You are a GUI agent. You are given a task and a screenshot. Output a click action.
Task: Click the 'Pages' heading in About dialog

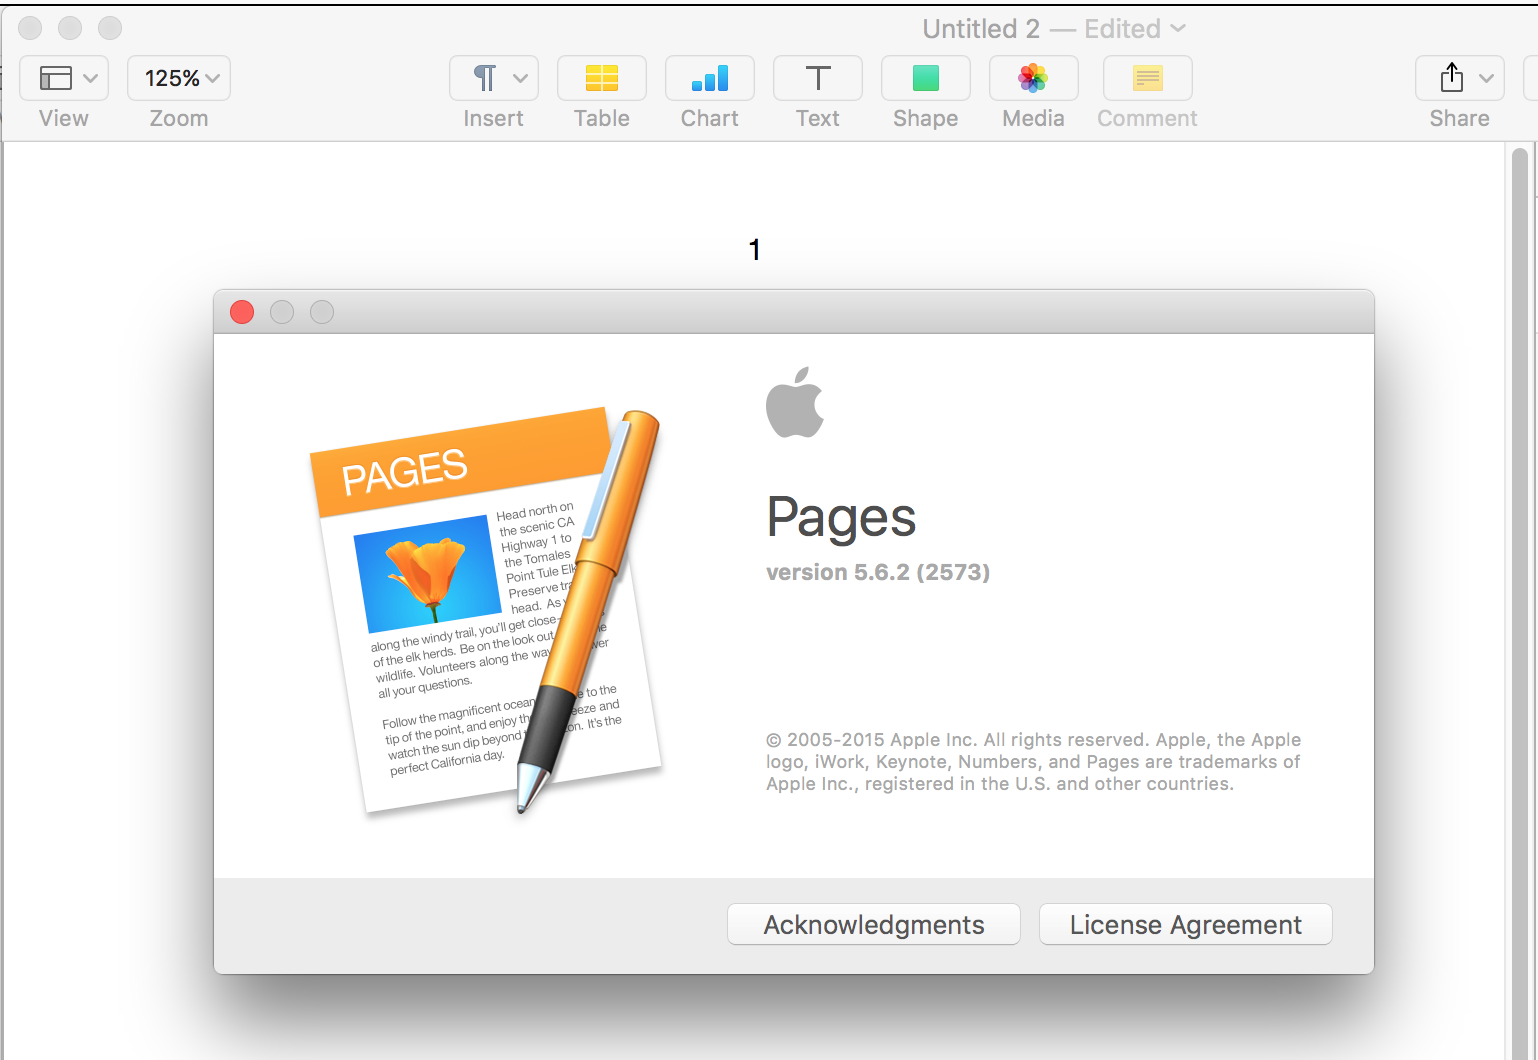coord(841,518)
